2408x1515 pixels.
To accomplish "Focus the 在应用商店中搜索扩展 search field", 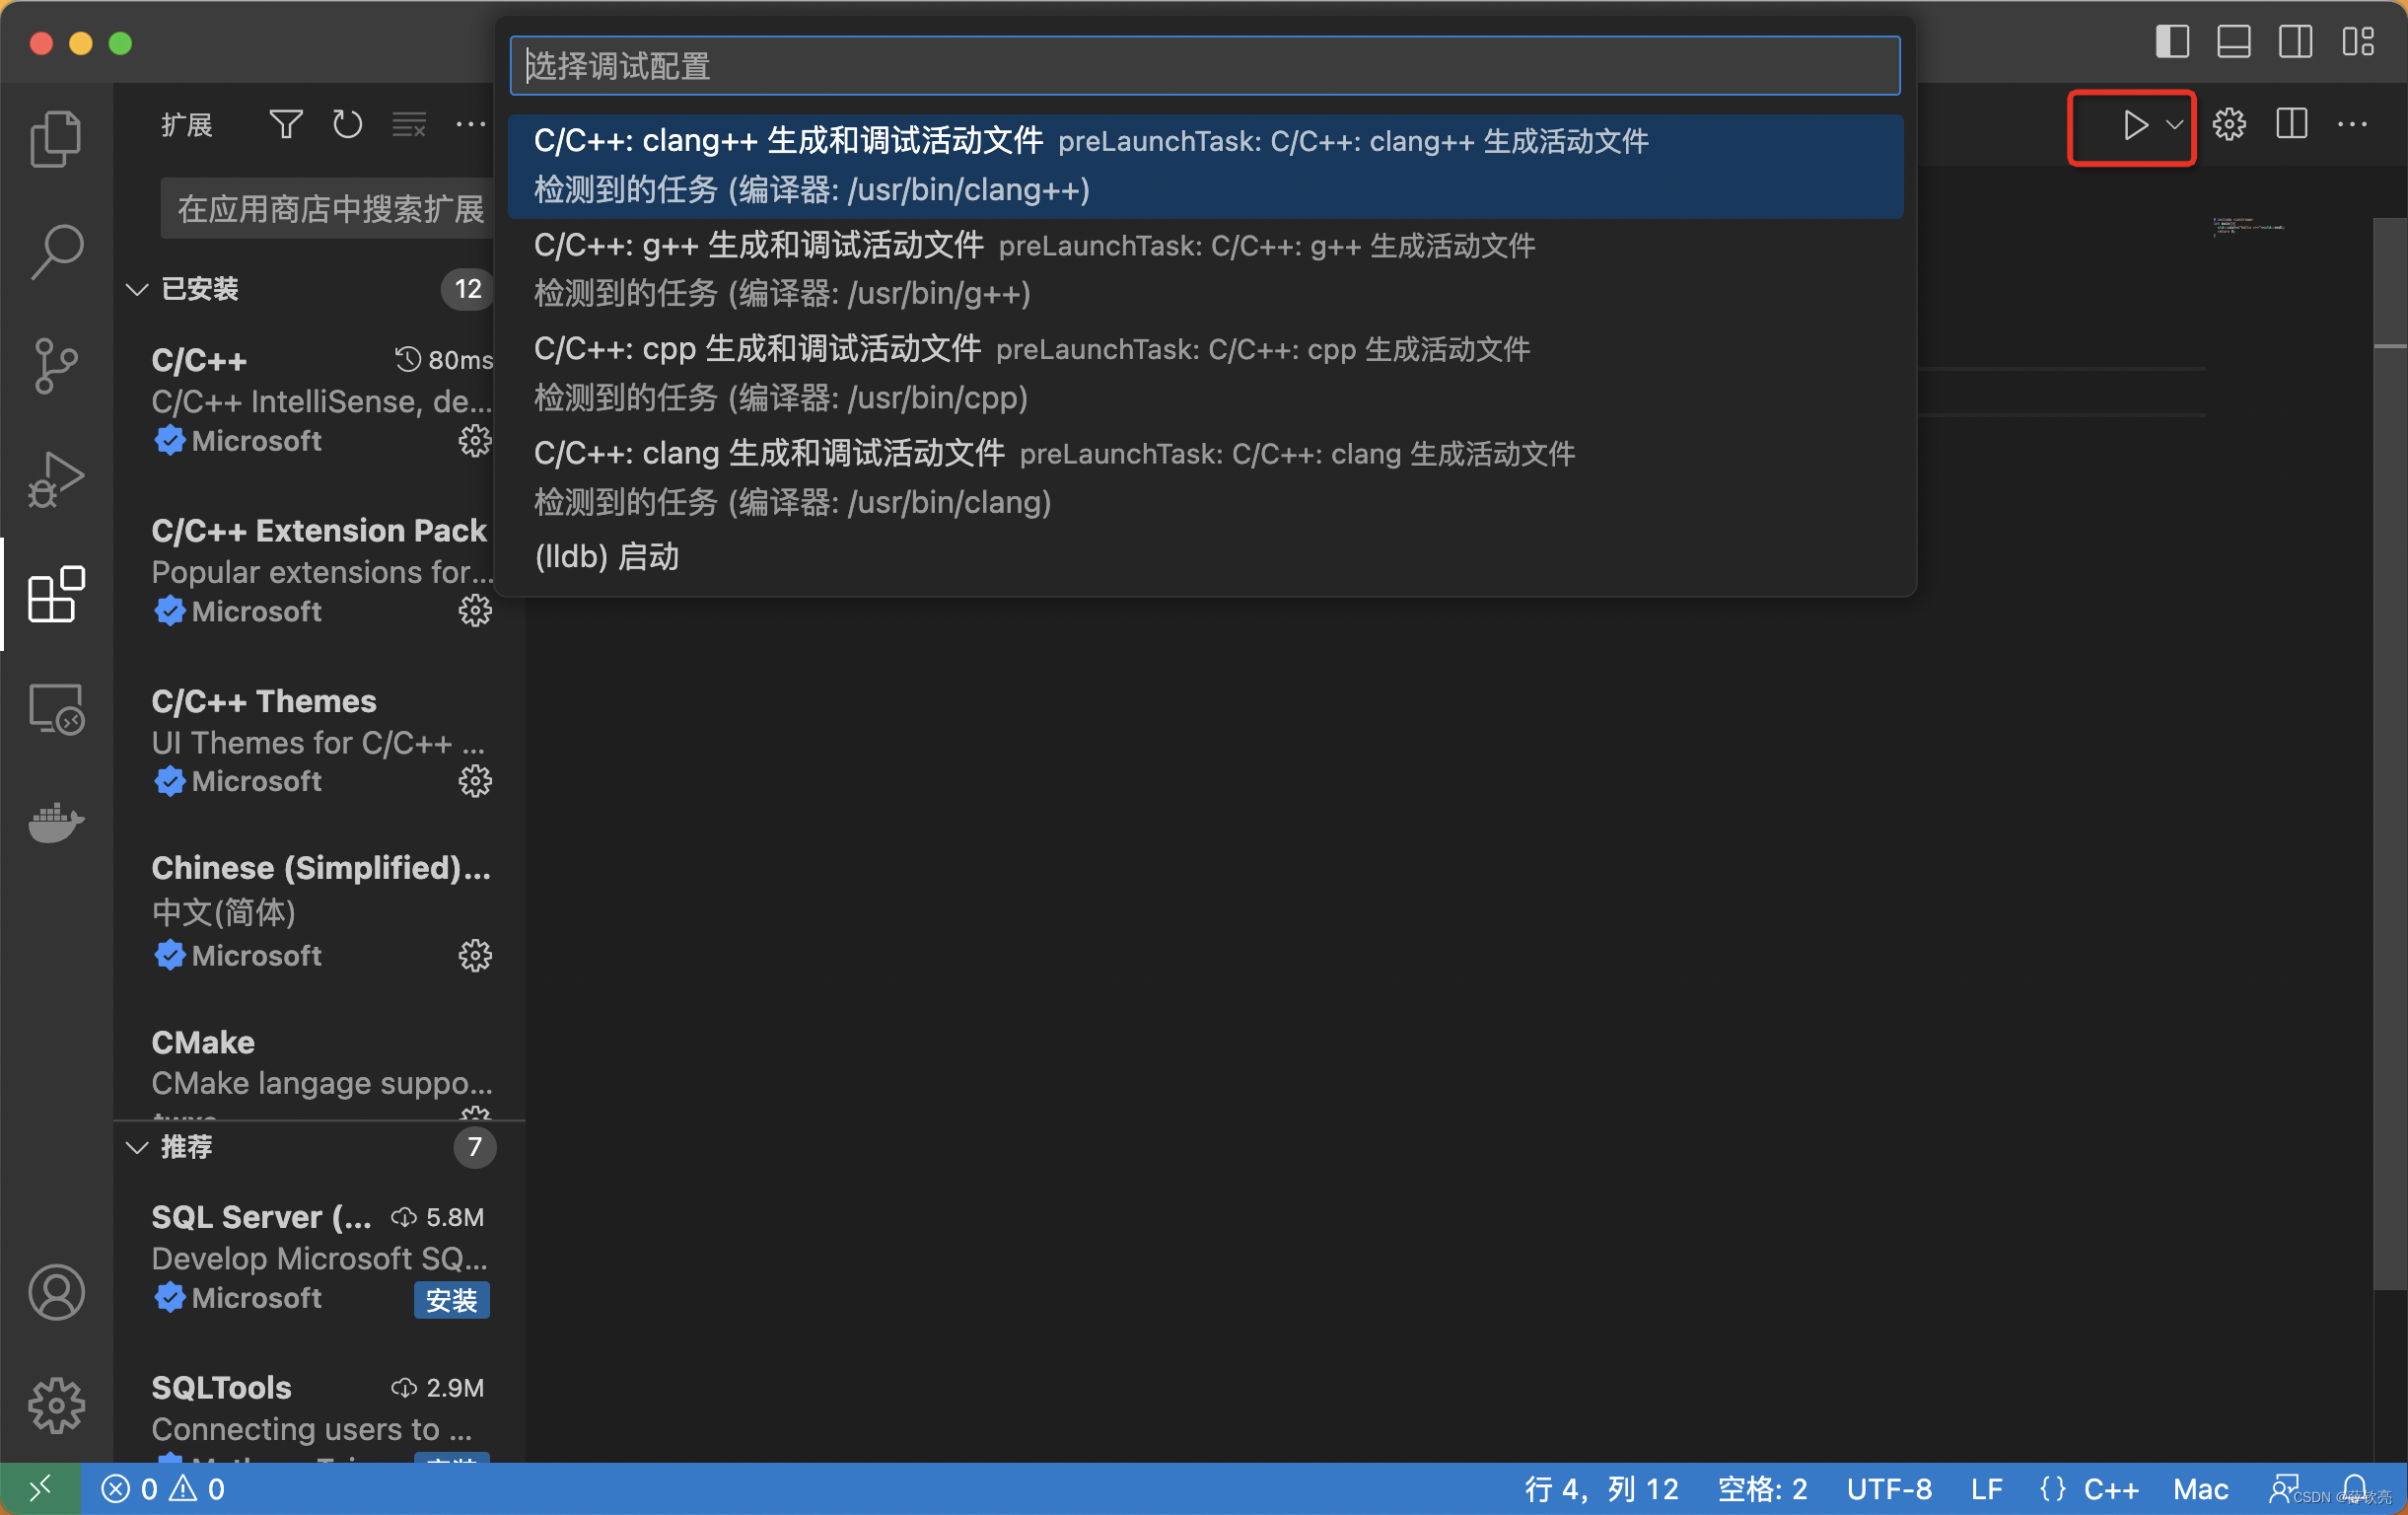I will pos(328,208).
